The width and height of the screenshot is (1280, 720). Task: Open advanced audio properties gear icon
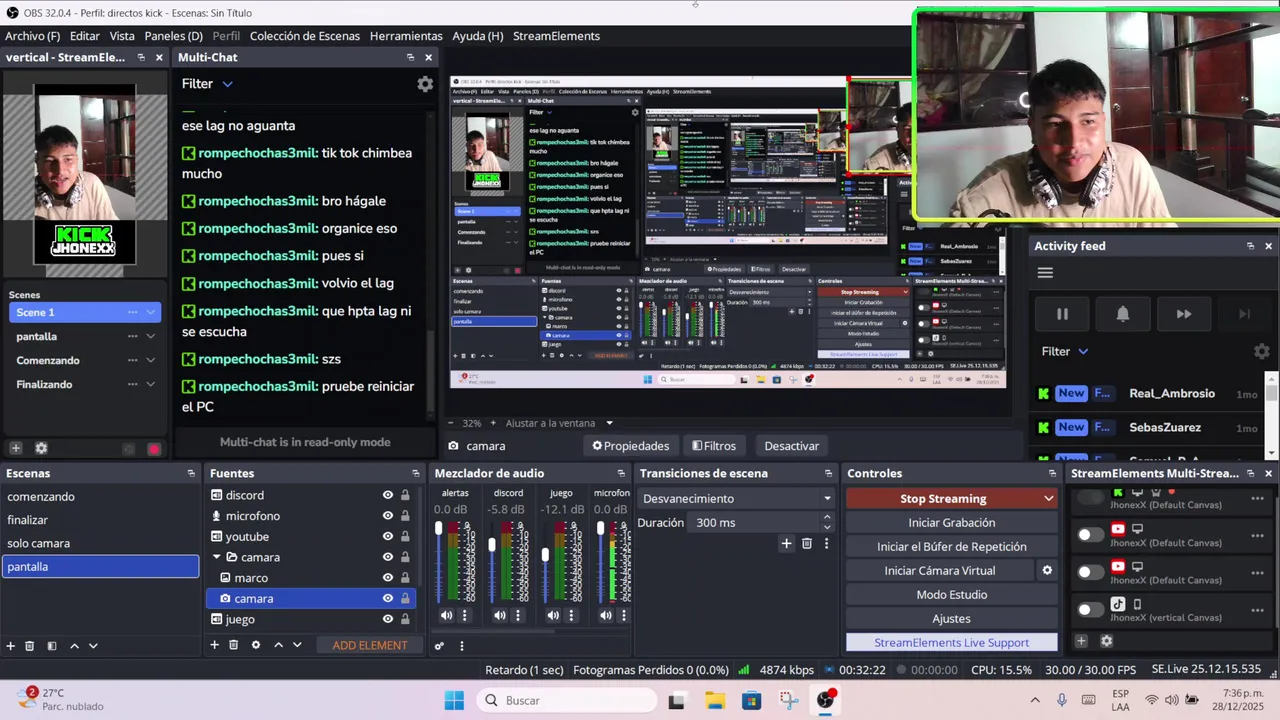[439, 646]
